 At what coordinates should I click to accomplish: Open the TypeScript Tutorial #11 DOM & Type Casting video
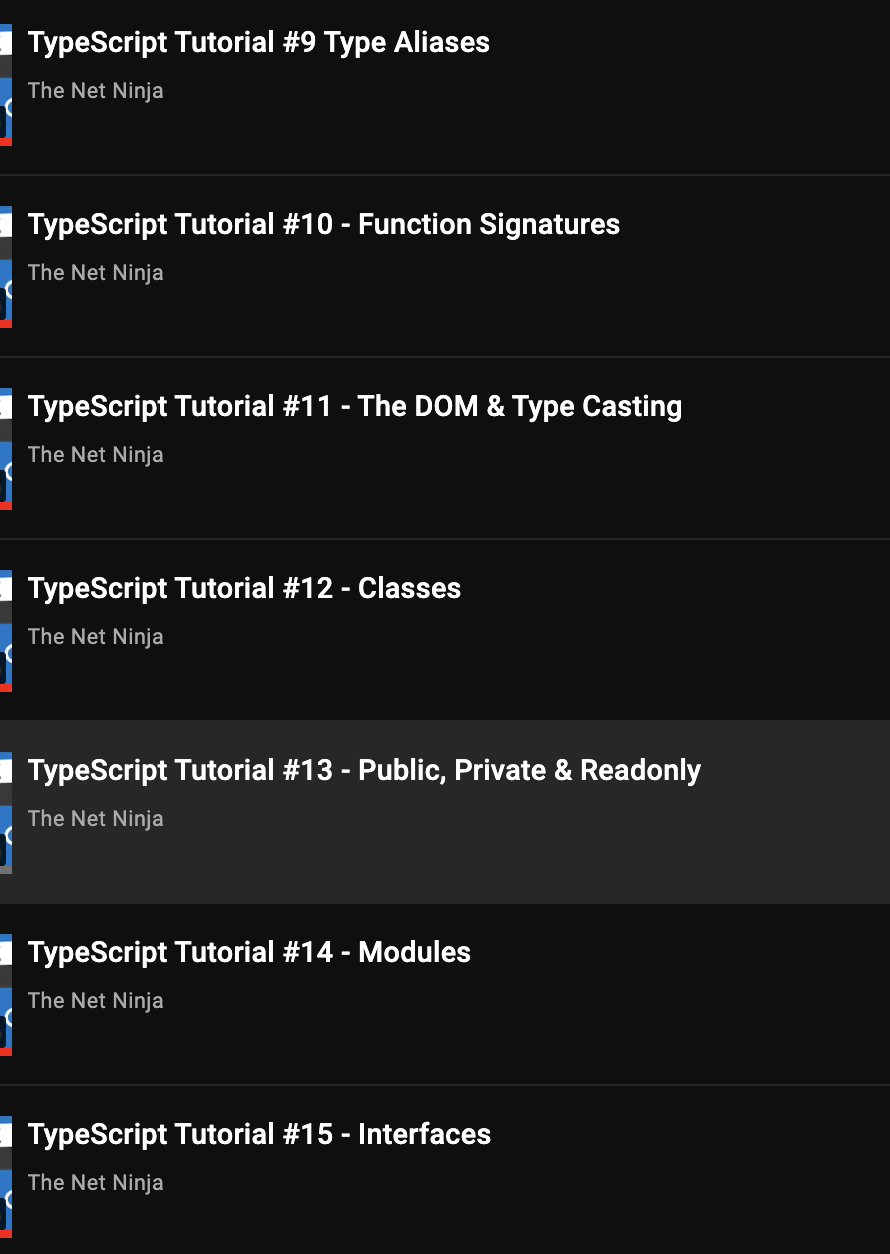point(355,406)
